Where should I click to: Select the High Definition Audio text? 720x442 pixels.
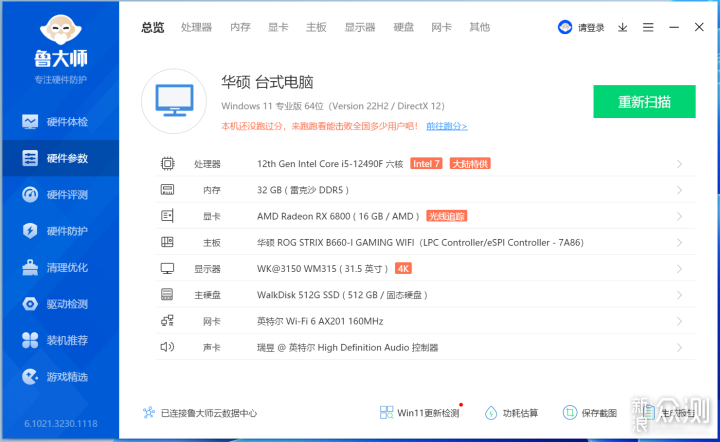pos(347,347)
